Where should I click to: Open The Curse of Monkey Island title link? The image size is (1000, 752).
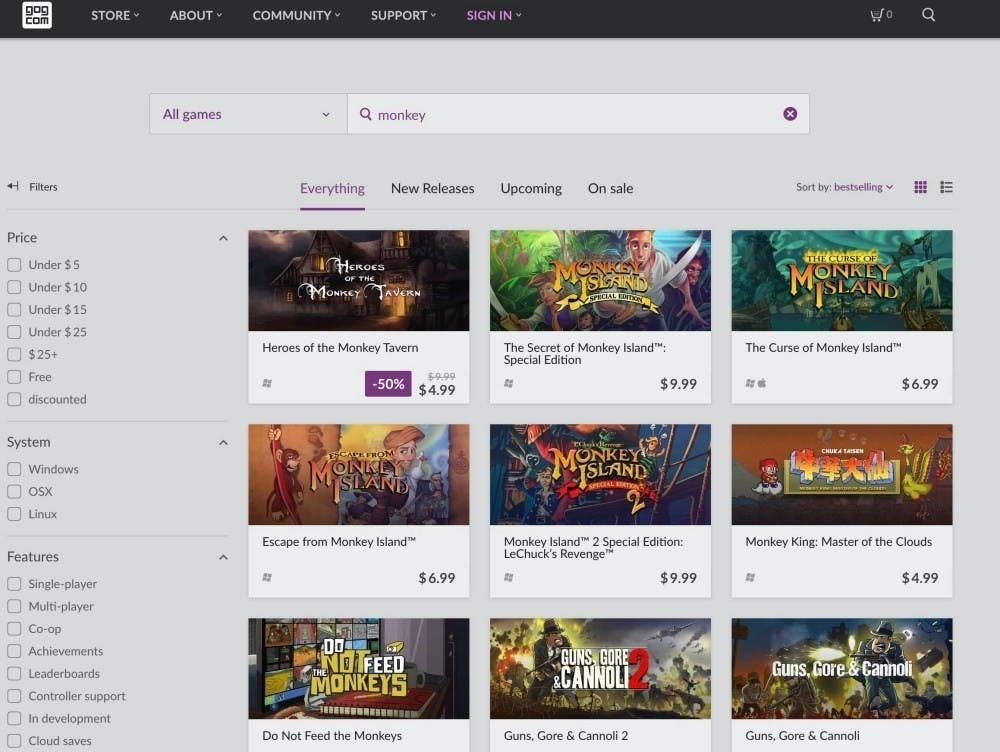tap(823, 348)
